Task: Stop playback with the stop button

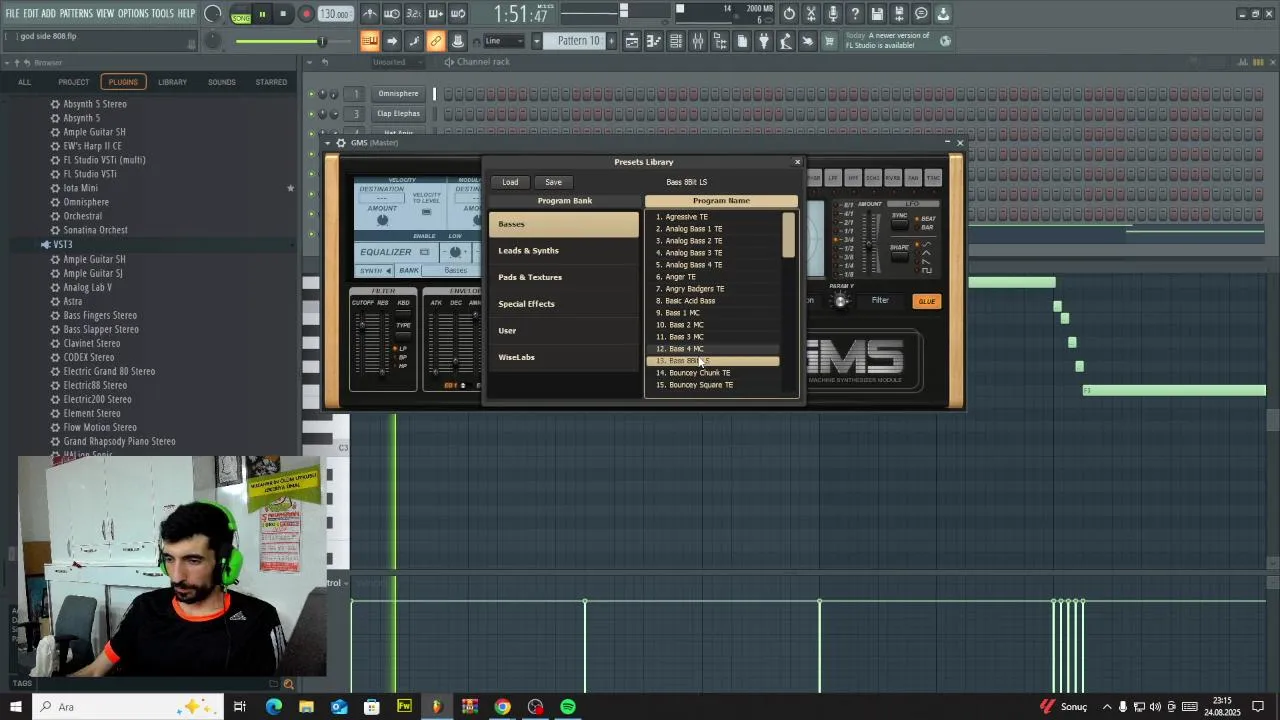Action: tap(284, 14)
